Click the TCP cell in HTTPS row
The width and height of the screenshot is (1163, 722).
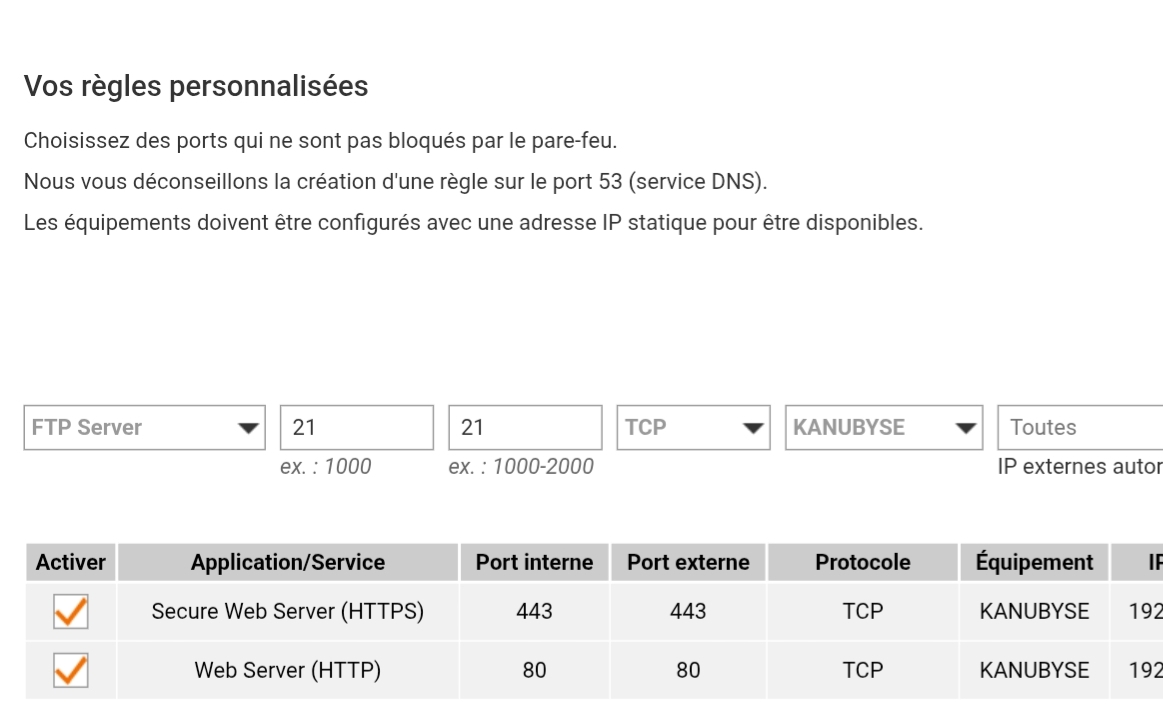863,612
